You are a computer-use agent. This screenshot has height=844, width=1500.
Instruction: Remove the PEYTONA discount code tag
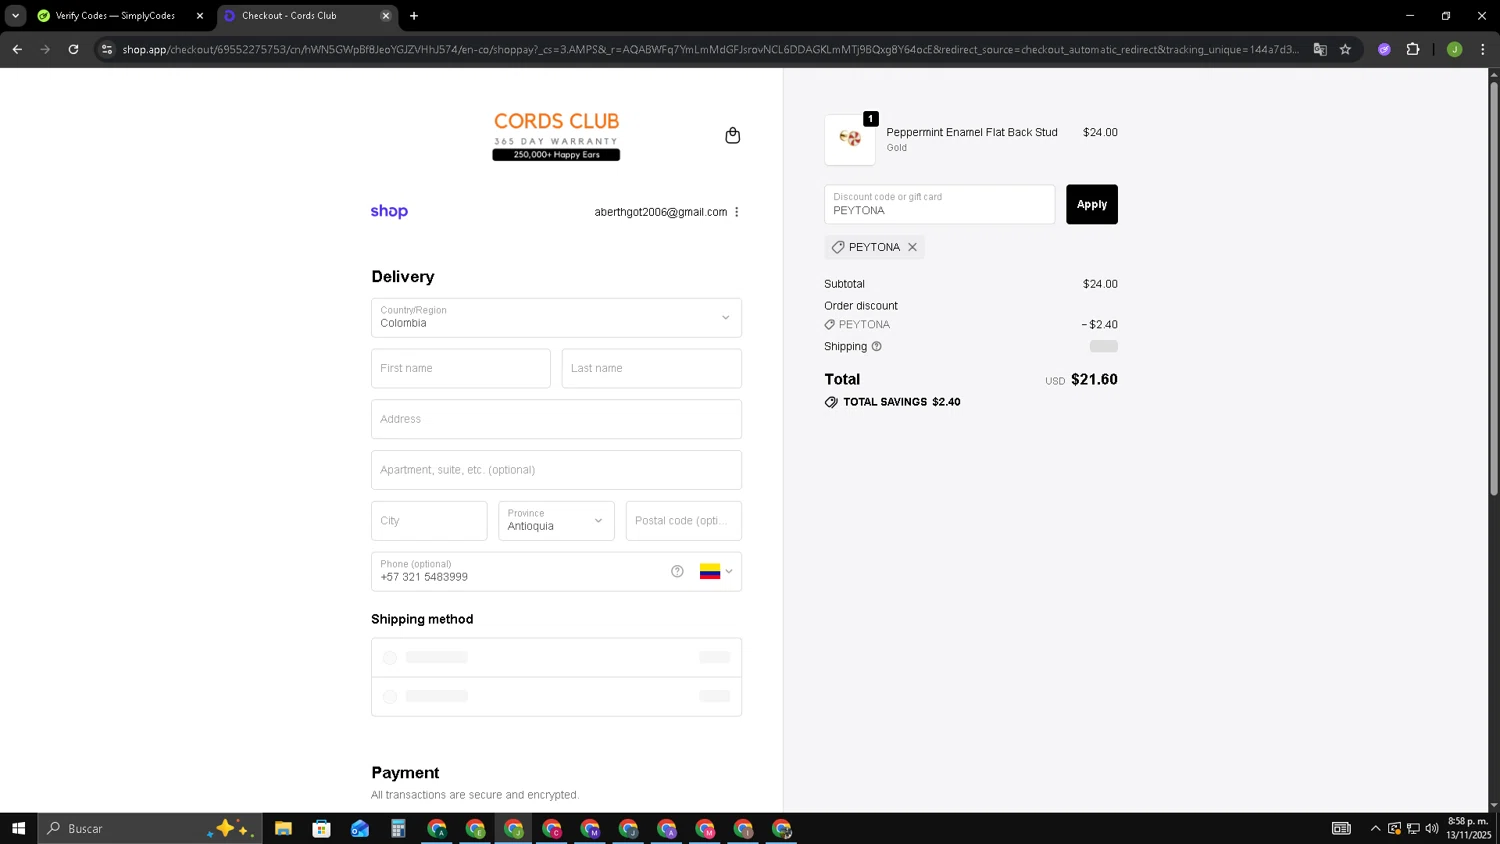point(912,247)
